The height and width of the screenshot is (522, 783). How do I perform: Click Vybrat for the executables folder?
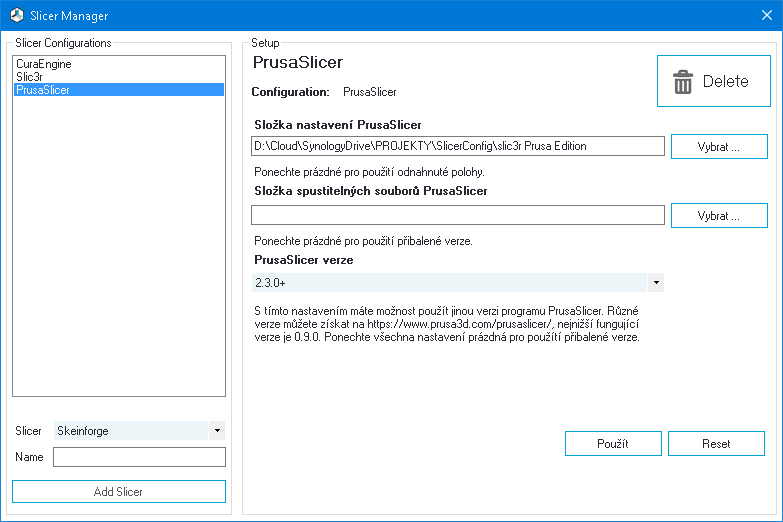click(719, 215)
